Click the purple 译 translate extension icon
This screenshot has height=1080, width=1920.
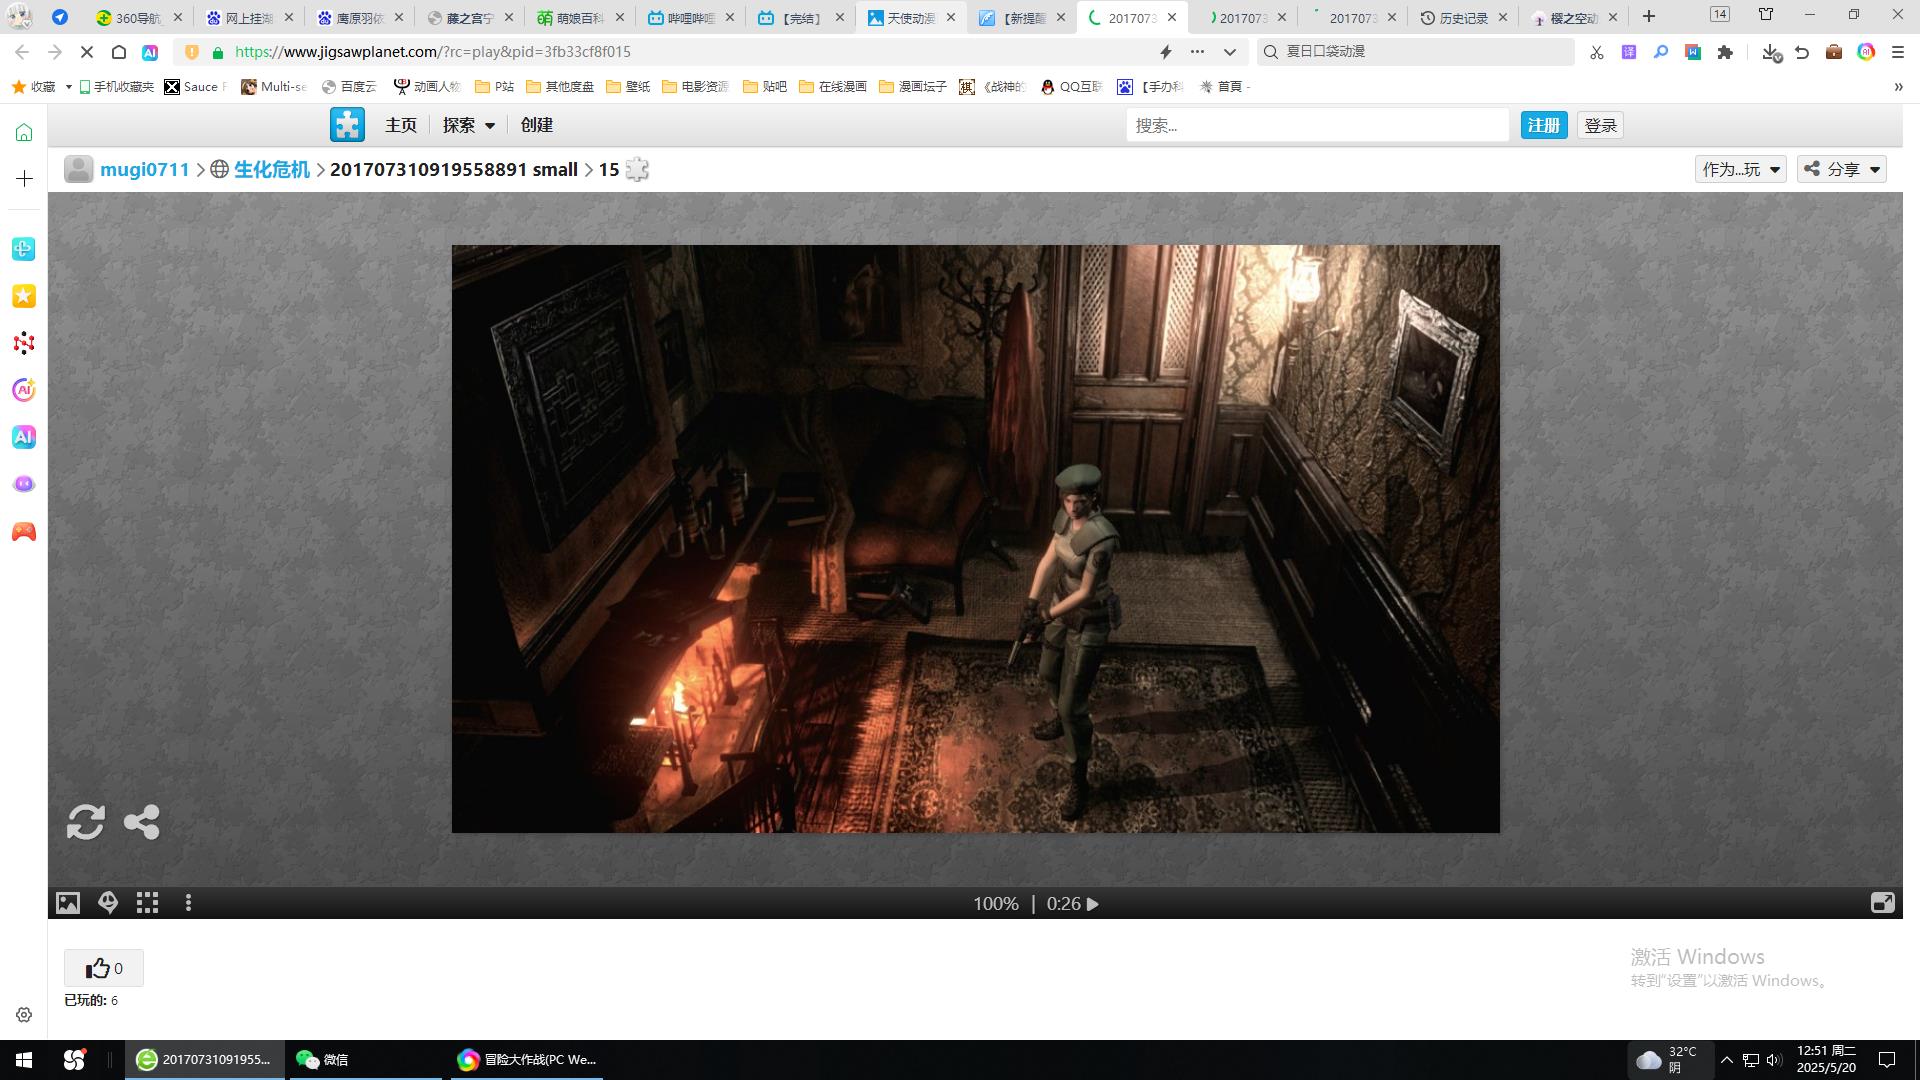1629,52
